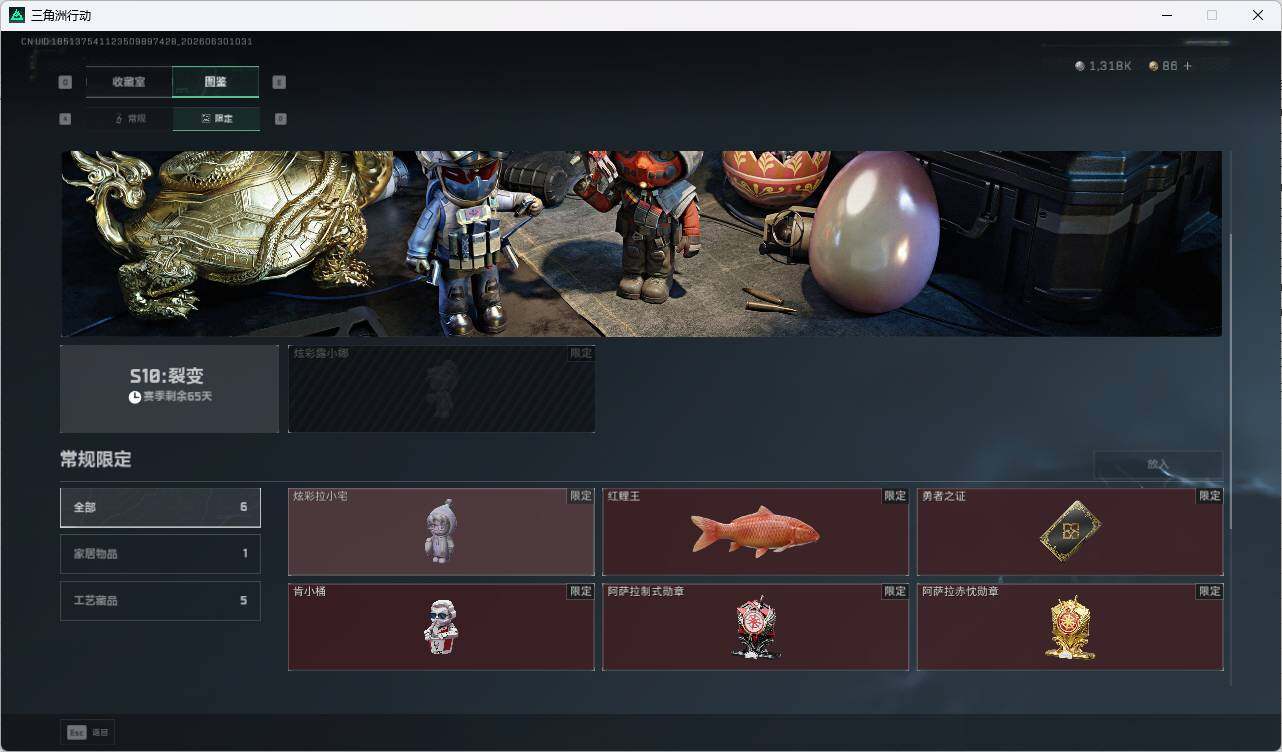This screenshot has width=1282, height=752.
Task: Select the S10:裂变 season card
Action: tap(169, 389)
